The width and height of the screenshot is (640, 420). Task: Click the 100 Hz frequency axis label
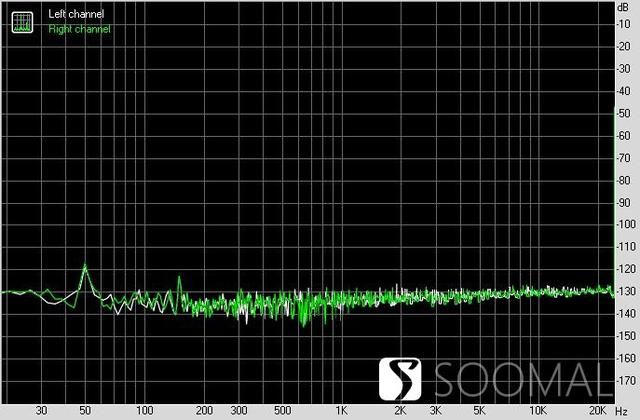[144, 411]
